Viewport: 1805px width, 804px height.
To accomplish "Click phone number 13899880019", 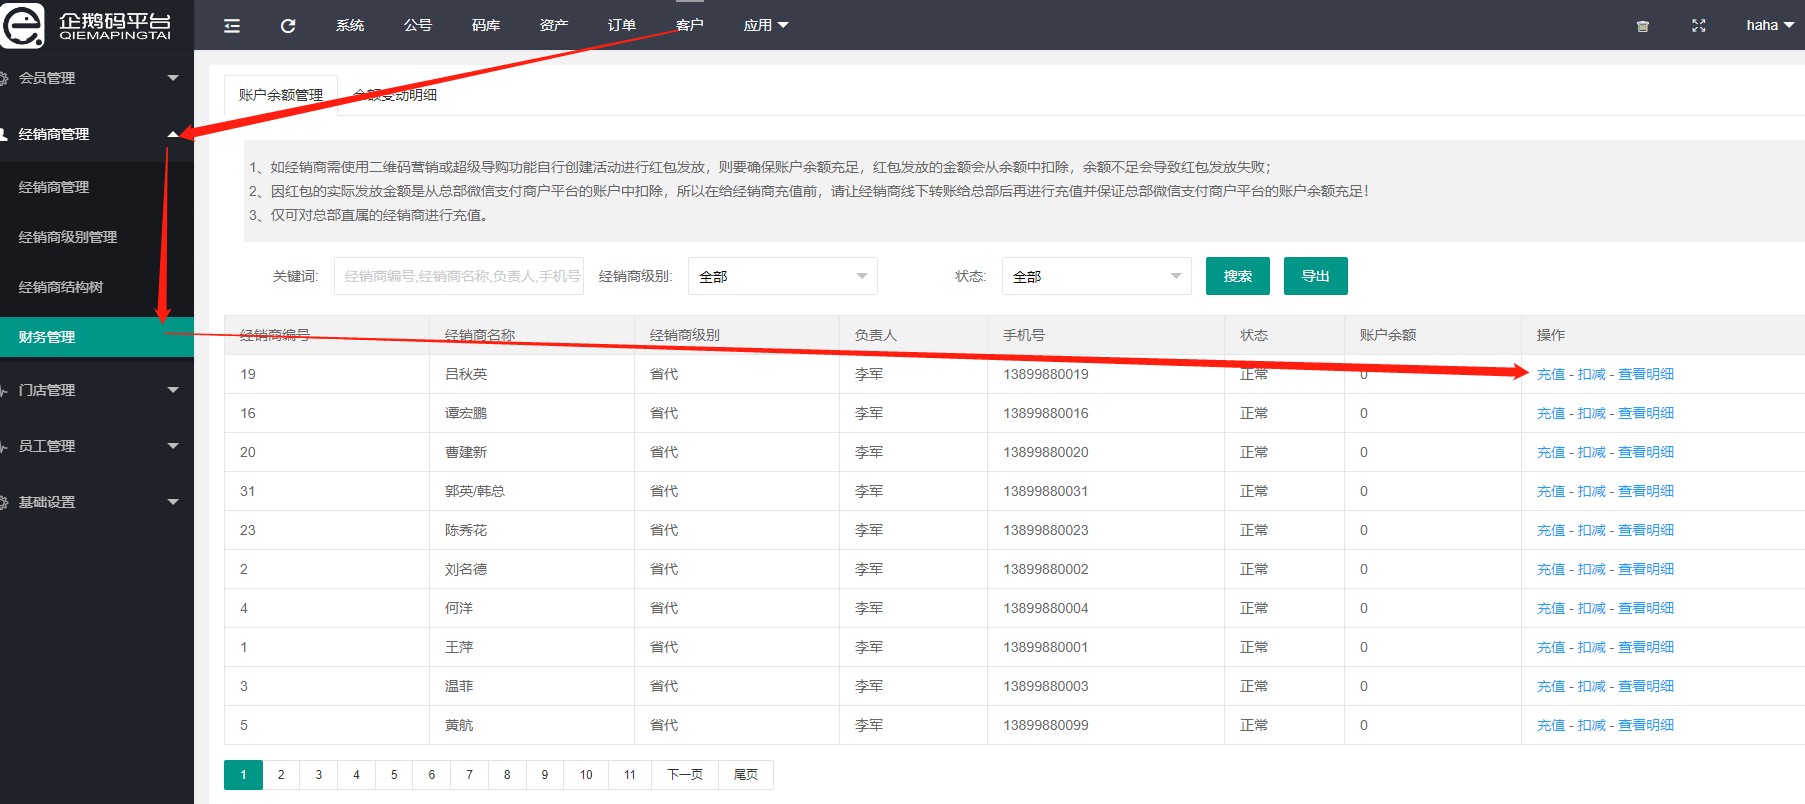I will [1046, 374].
